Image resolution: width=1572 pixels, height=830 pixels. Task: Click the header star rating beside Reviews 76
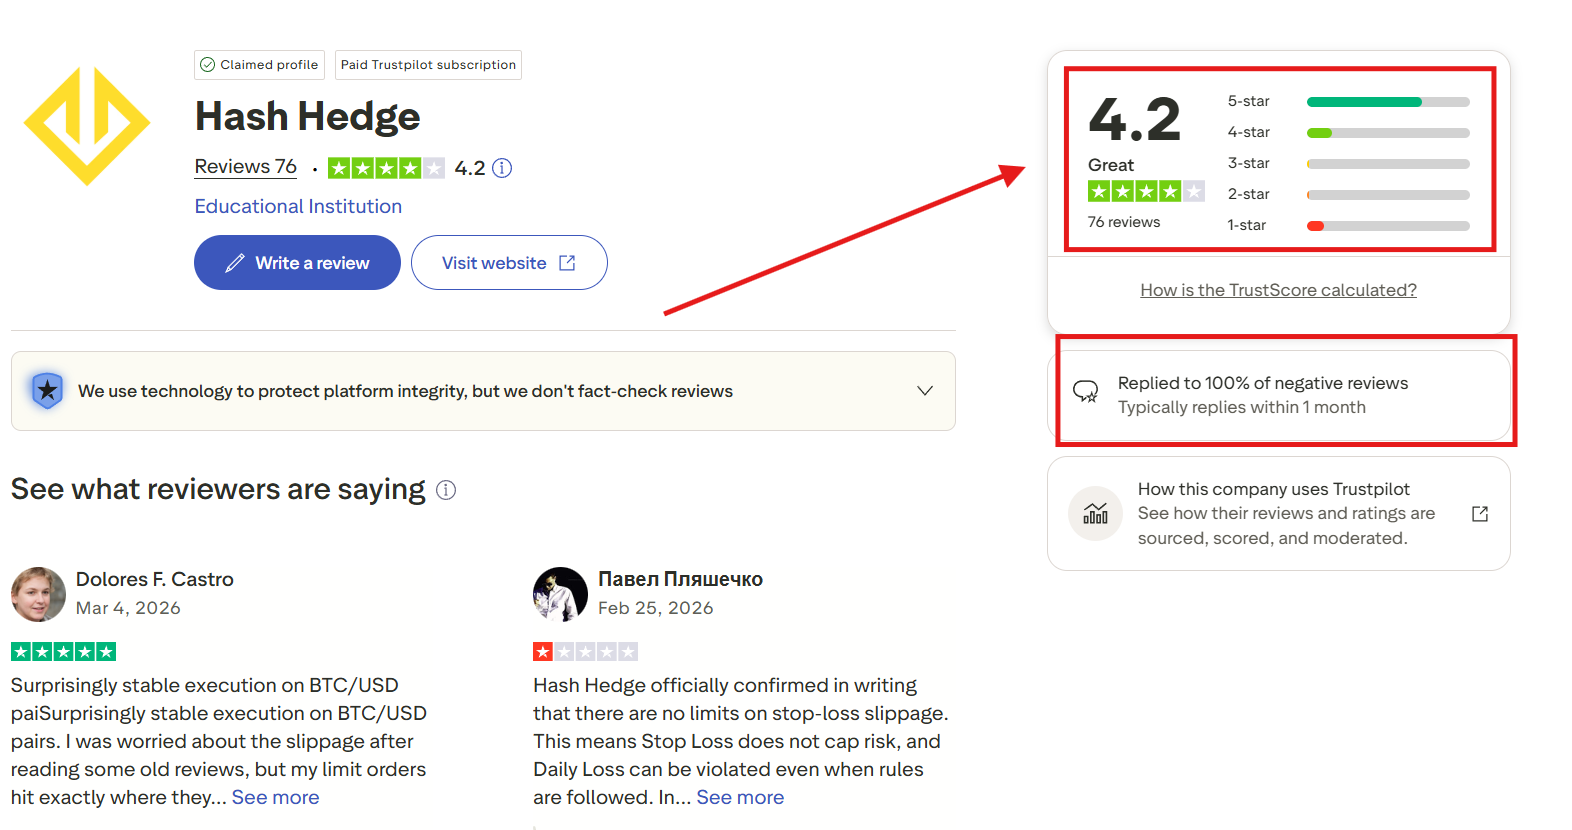pos(386,168)
